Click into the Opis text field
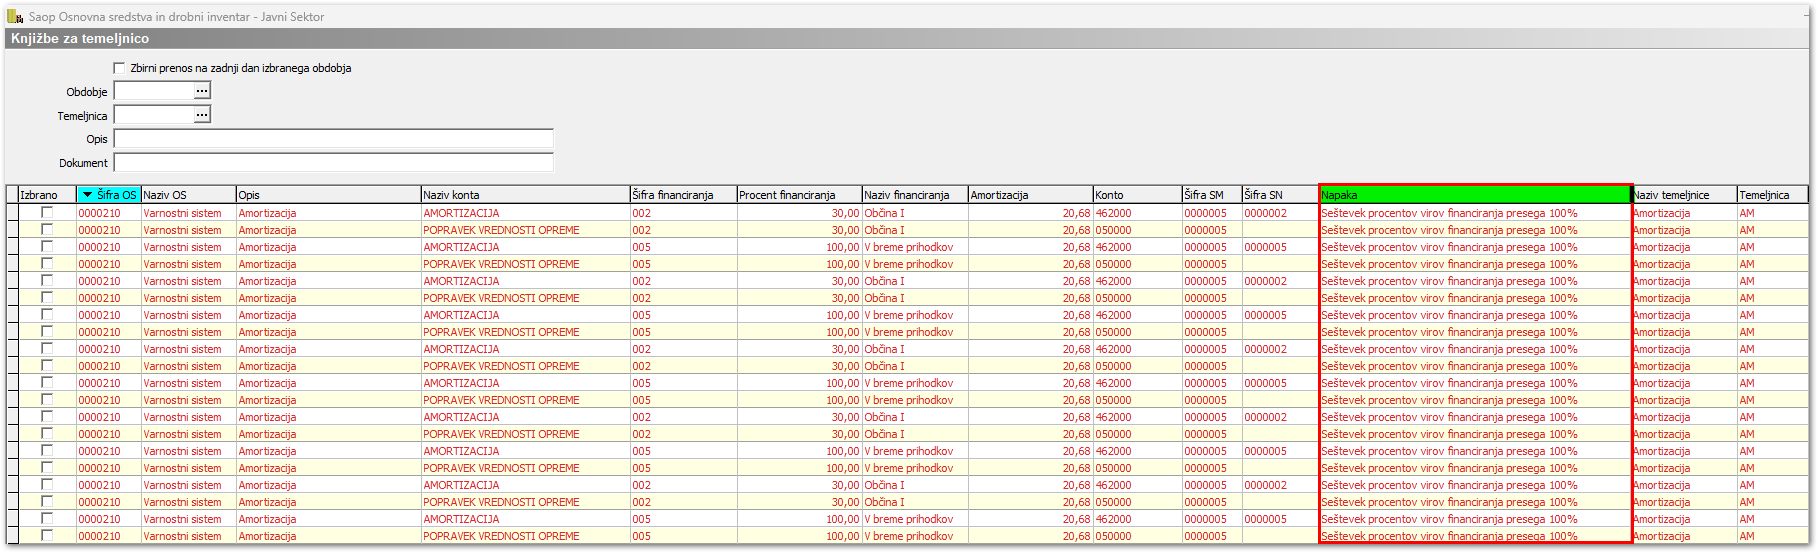The height and width of the screenshot is (553, 1818). coord(334,139)
